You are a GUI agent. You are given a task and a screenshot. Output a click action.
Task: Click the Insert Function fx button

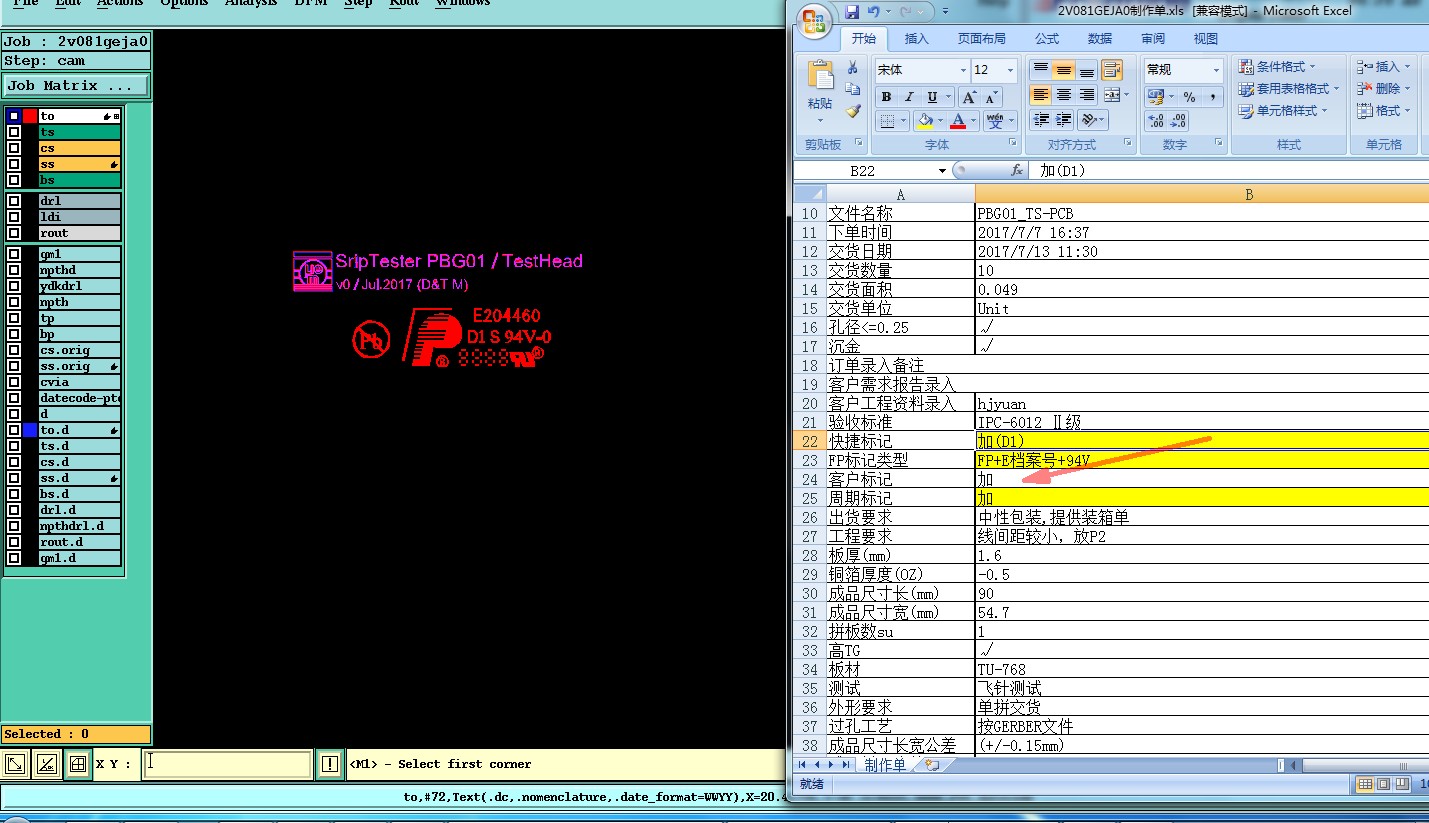click(x=1017, y=170)
